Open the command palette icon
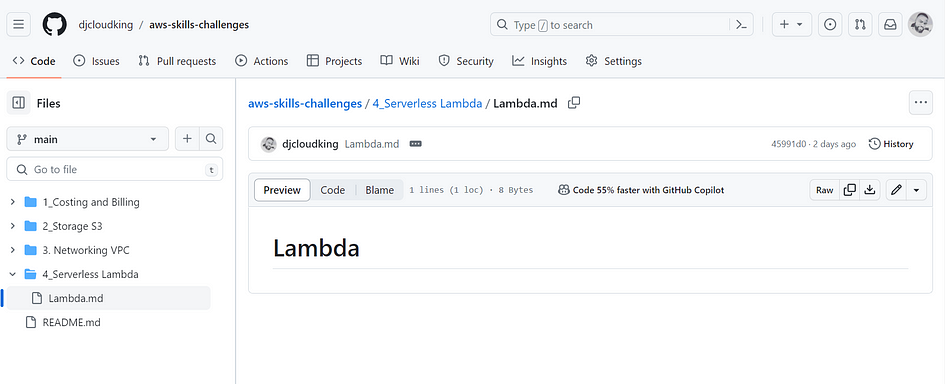The width and height of the screenshot is (945, 384). [x=741, y=25]
